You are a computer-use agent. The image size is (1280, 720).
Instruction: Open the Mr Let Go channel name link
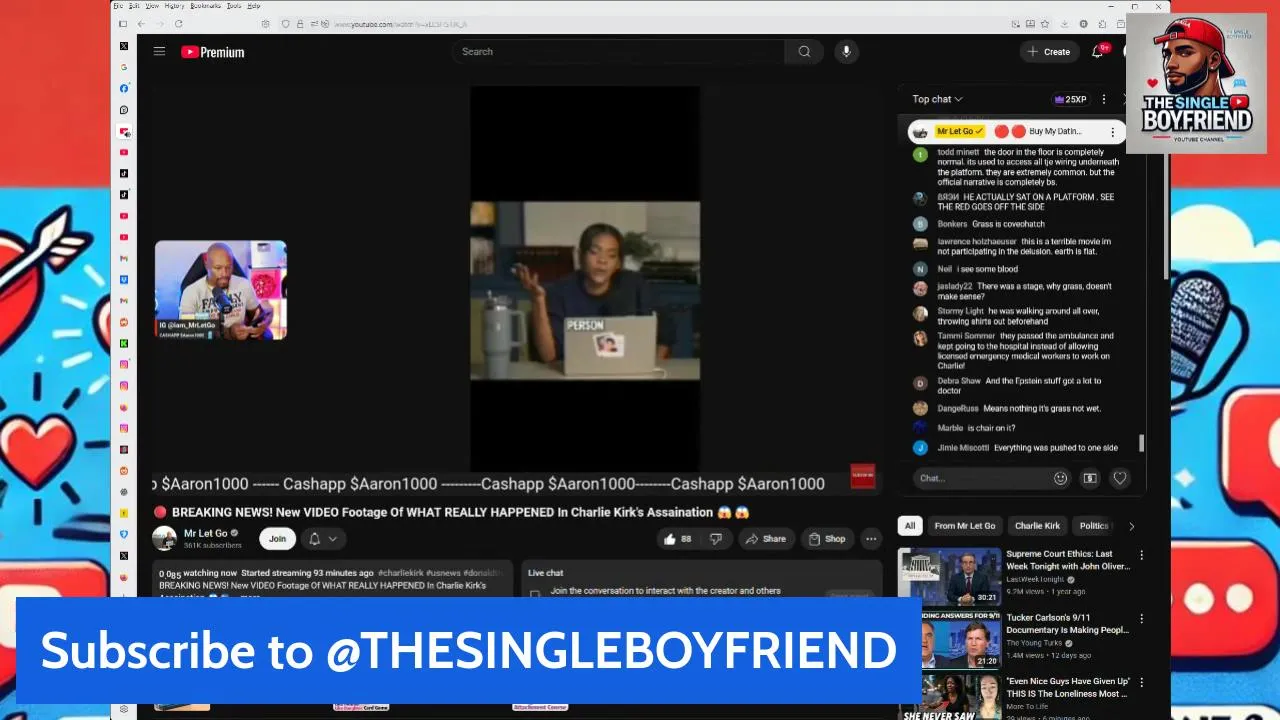tap(205, 533)
